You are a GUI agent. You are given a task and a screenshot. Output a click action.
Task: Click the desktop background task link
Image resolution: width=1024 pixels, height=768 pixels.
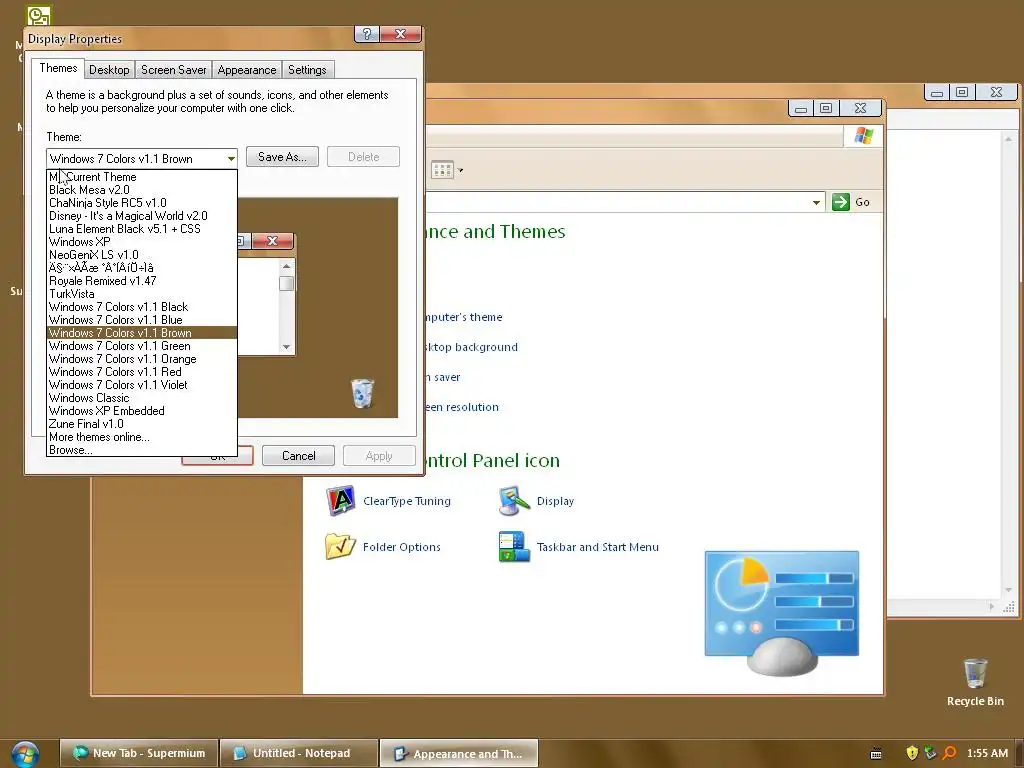[472, 347]
